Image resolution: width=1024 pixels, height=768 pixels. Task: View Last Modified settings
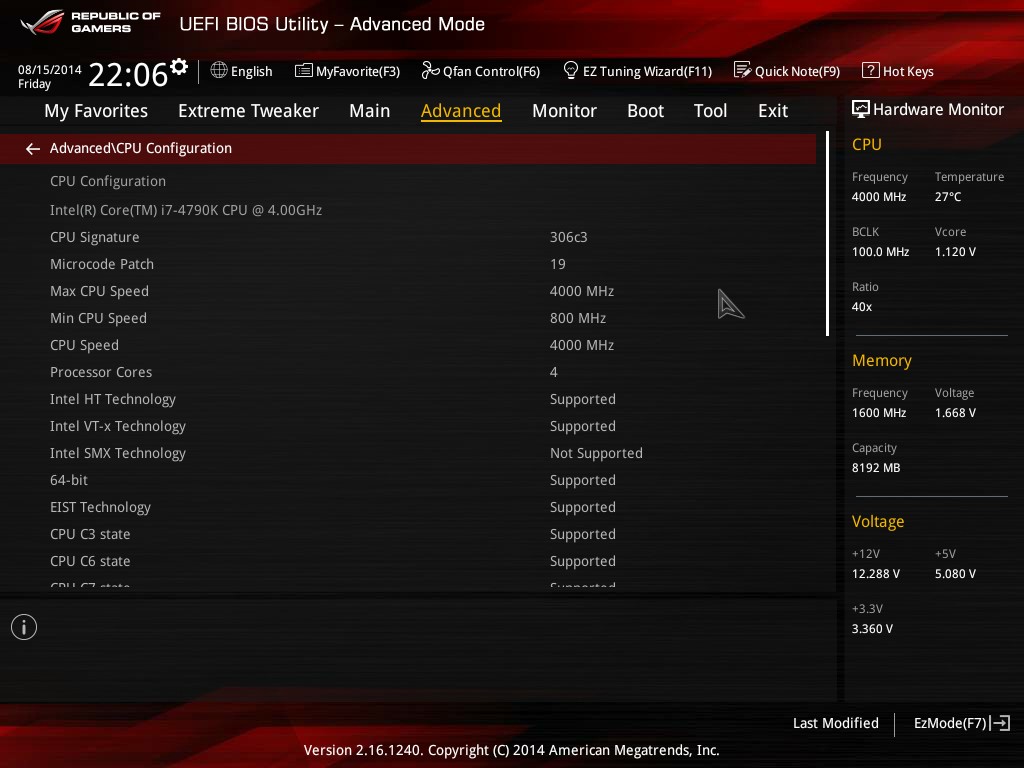(835, 723)
